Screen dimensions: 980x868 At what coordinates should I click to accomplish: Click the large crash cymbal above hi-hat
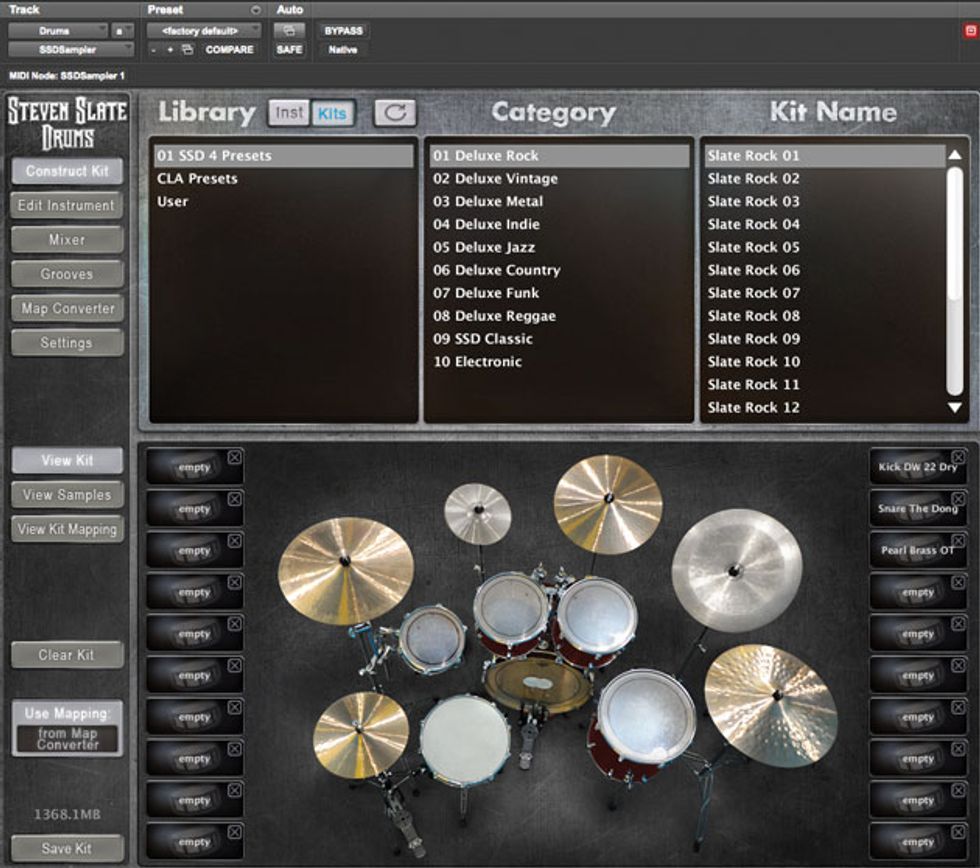346,571
